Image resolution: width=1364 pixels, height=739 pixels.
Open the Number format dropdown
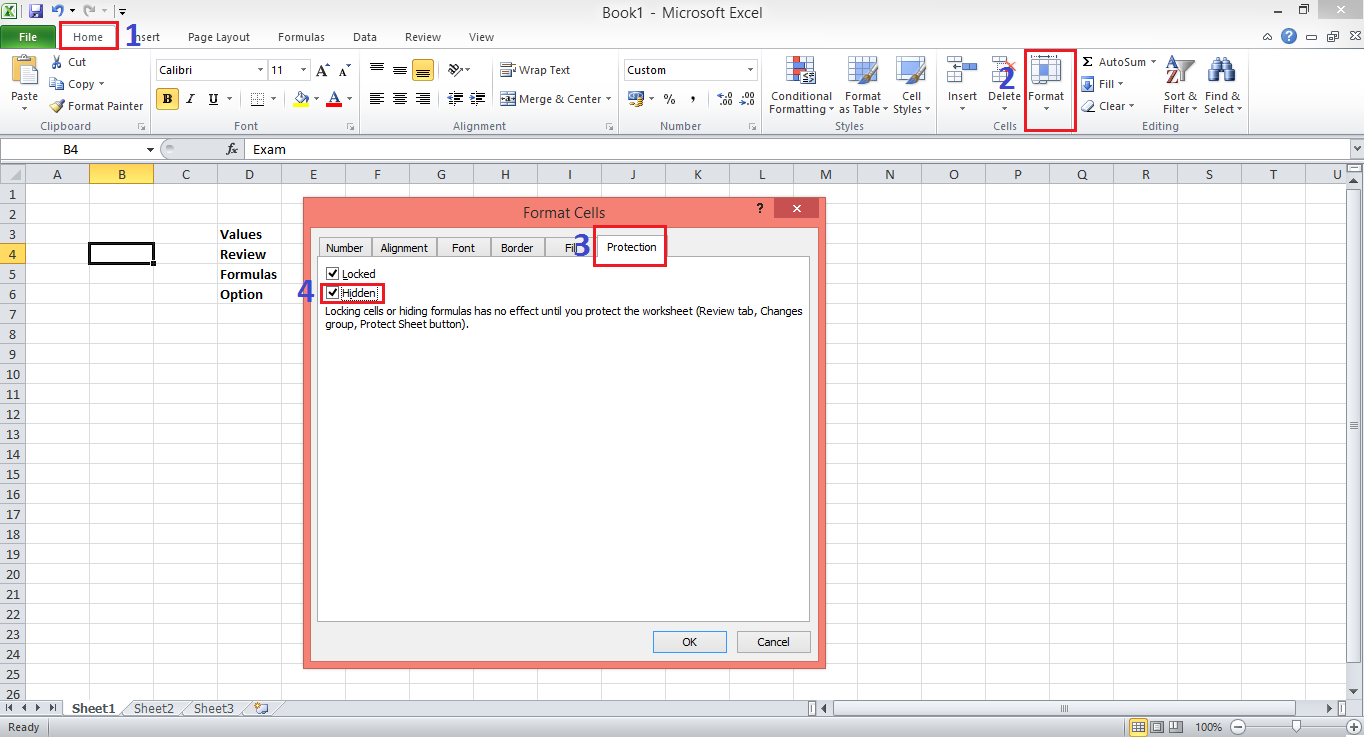[744, 69]
